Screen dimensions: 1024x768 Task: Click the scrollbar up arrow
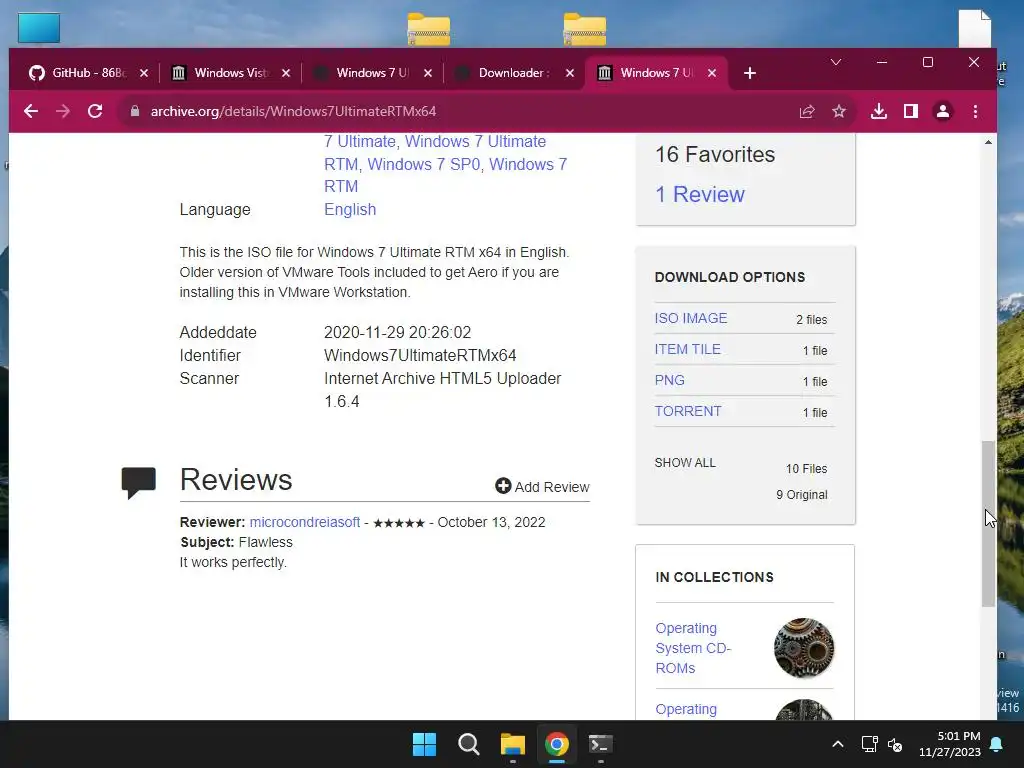pos(989,142)
